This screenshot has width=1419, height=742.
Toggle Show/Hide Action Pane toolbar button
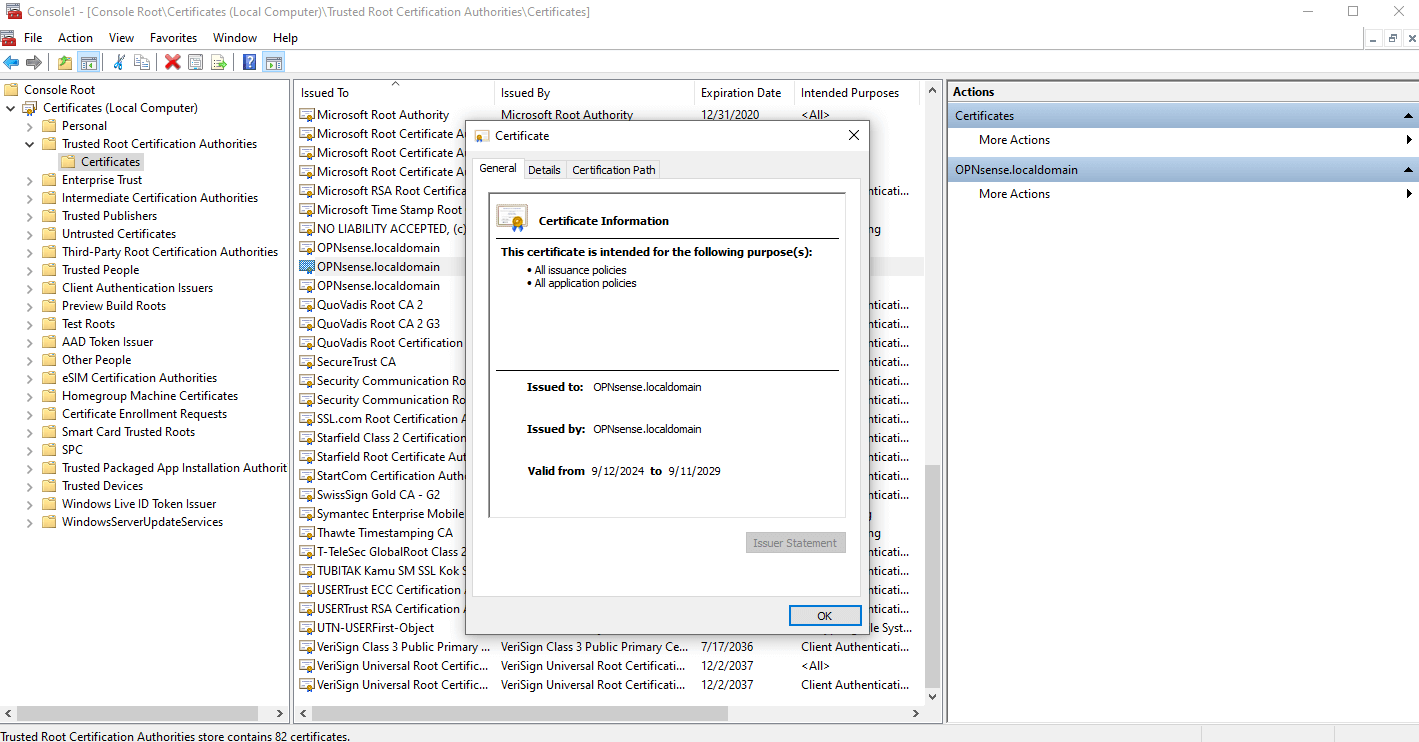(273, 63)
